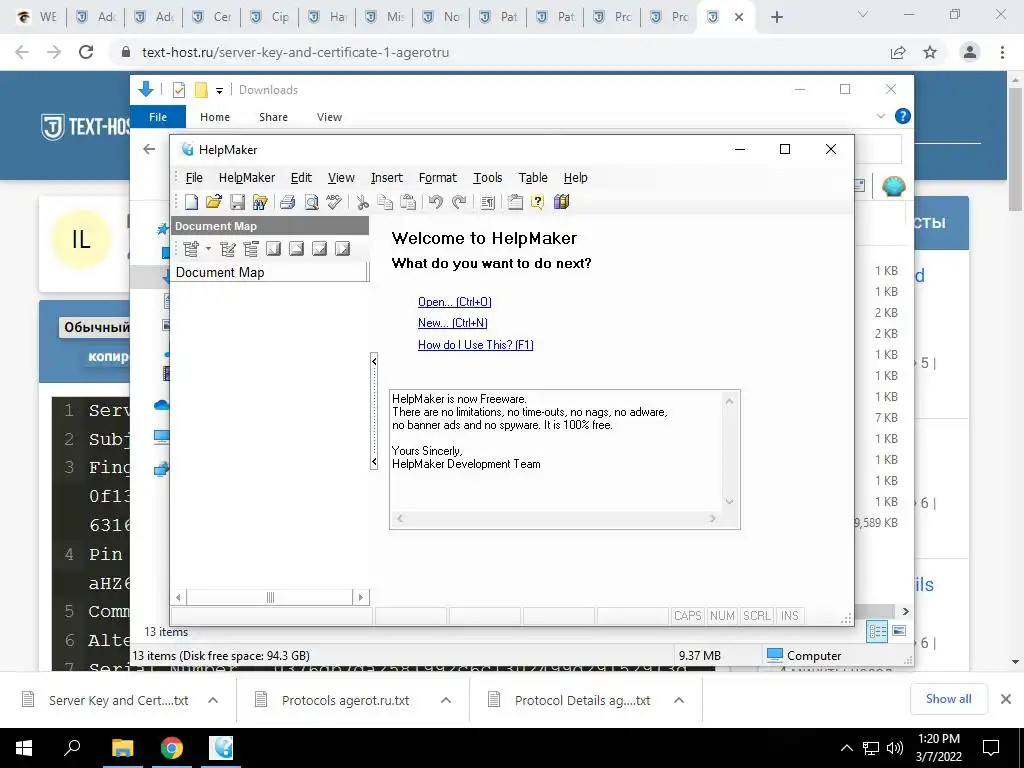Open Chrome three-dot menu

pyautogui.click(x=1002, y=52)
